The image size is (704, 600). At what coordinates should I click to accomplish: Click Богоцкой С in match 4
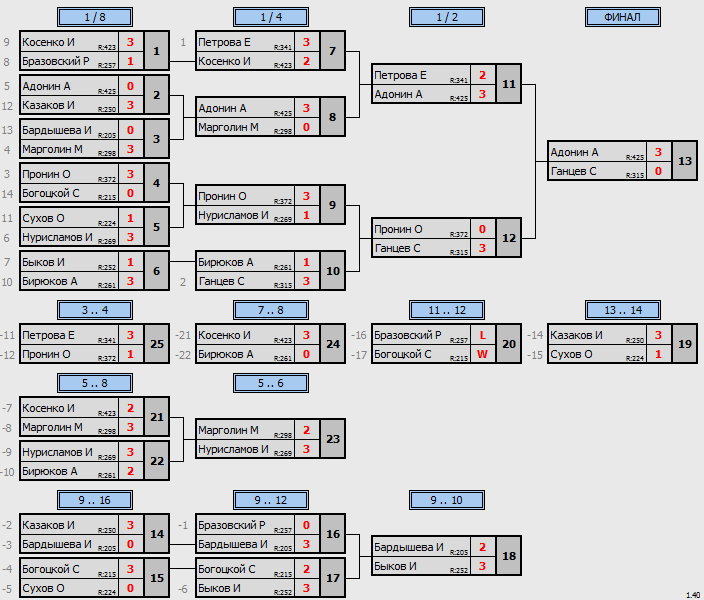(x=51, y=193)
